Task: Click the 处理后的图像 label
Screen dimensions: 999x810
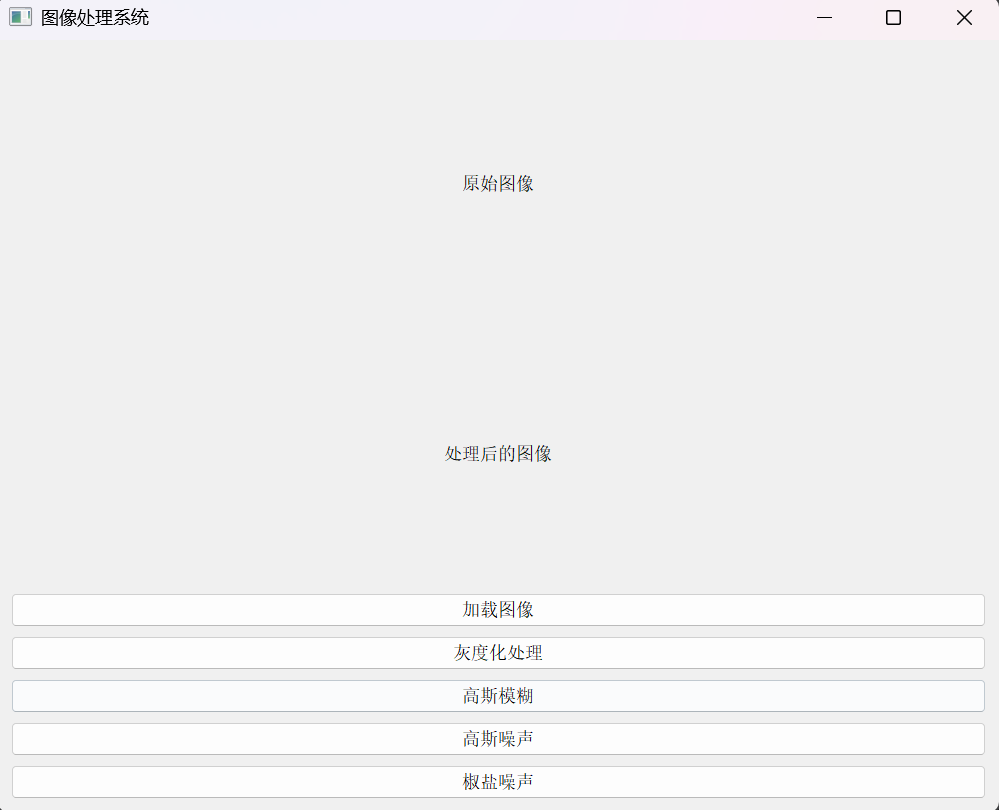Action: (x=498, y=454)
